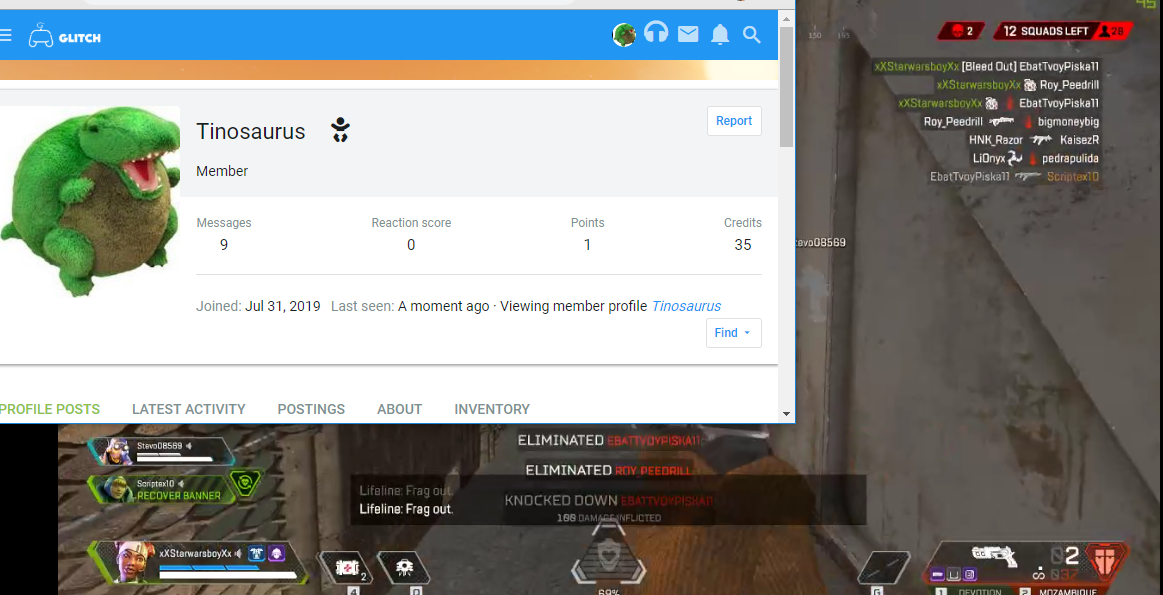View the Inventory tab
Image resolution: width=1163 pixels, height=595 pixels.
point(492,409)
